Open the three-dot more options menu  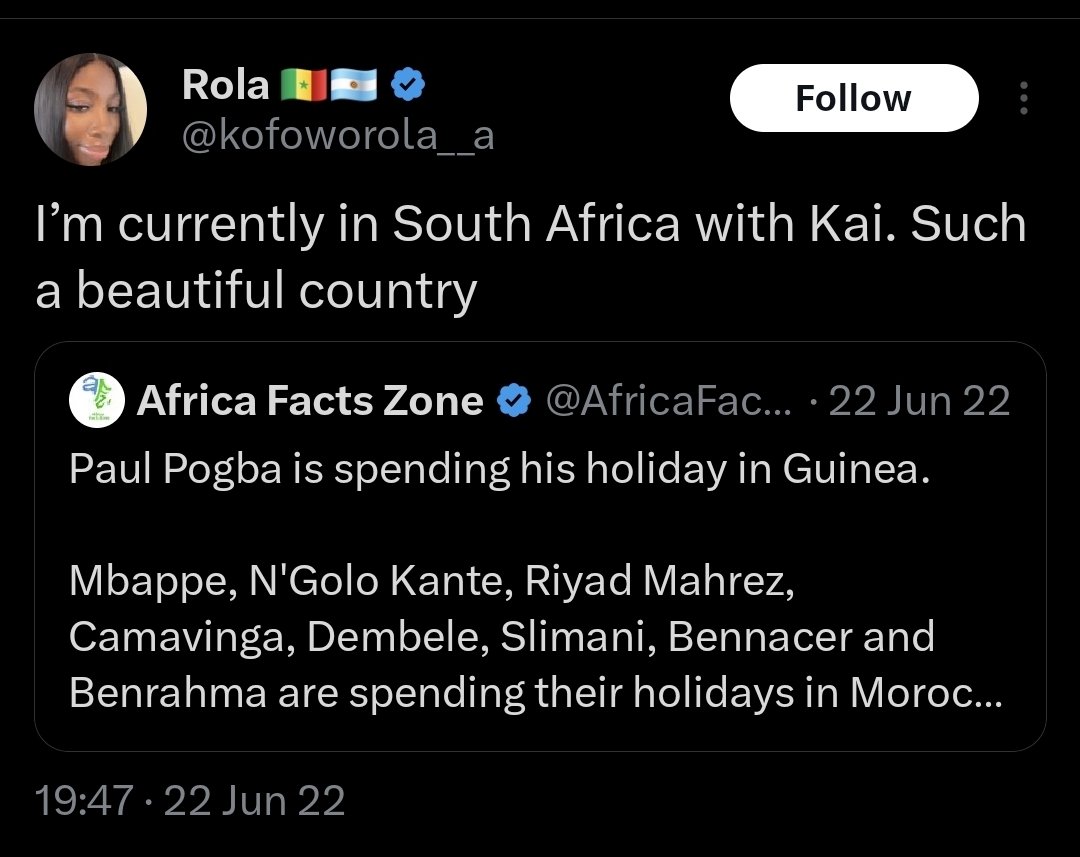1024,98
